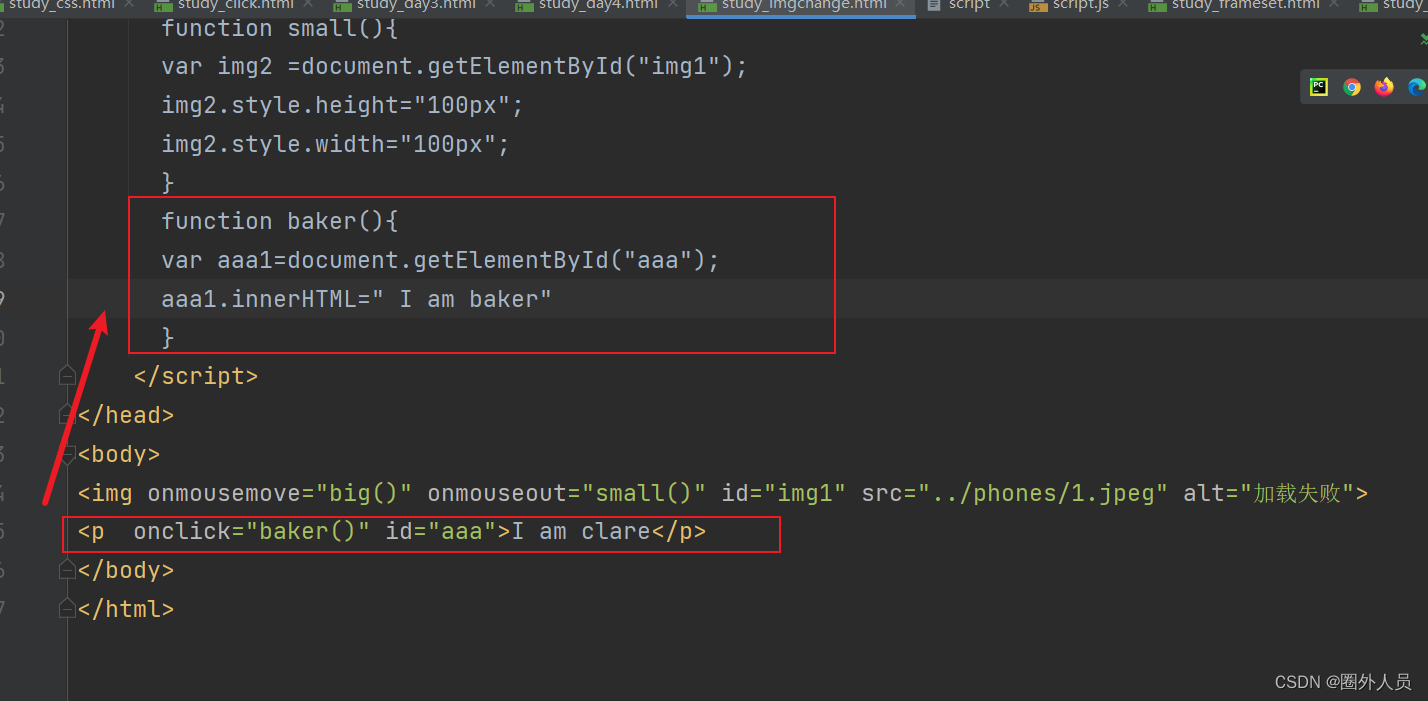Click the aaa1.innerHTML=" I am baker" line
Viewport: 1428px width, 701px height.
[357, 299]
